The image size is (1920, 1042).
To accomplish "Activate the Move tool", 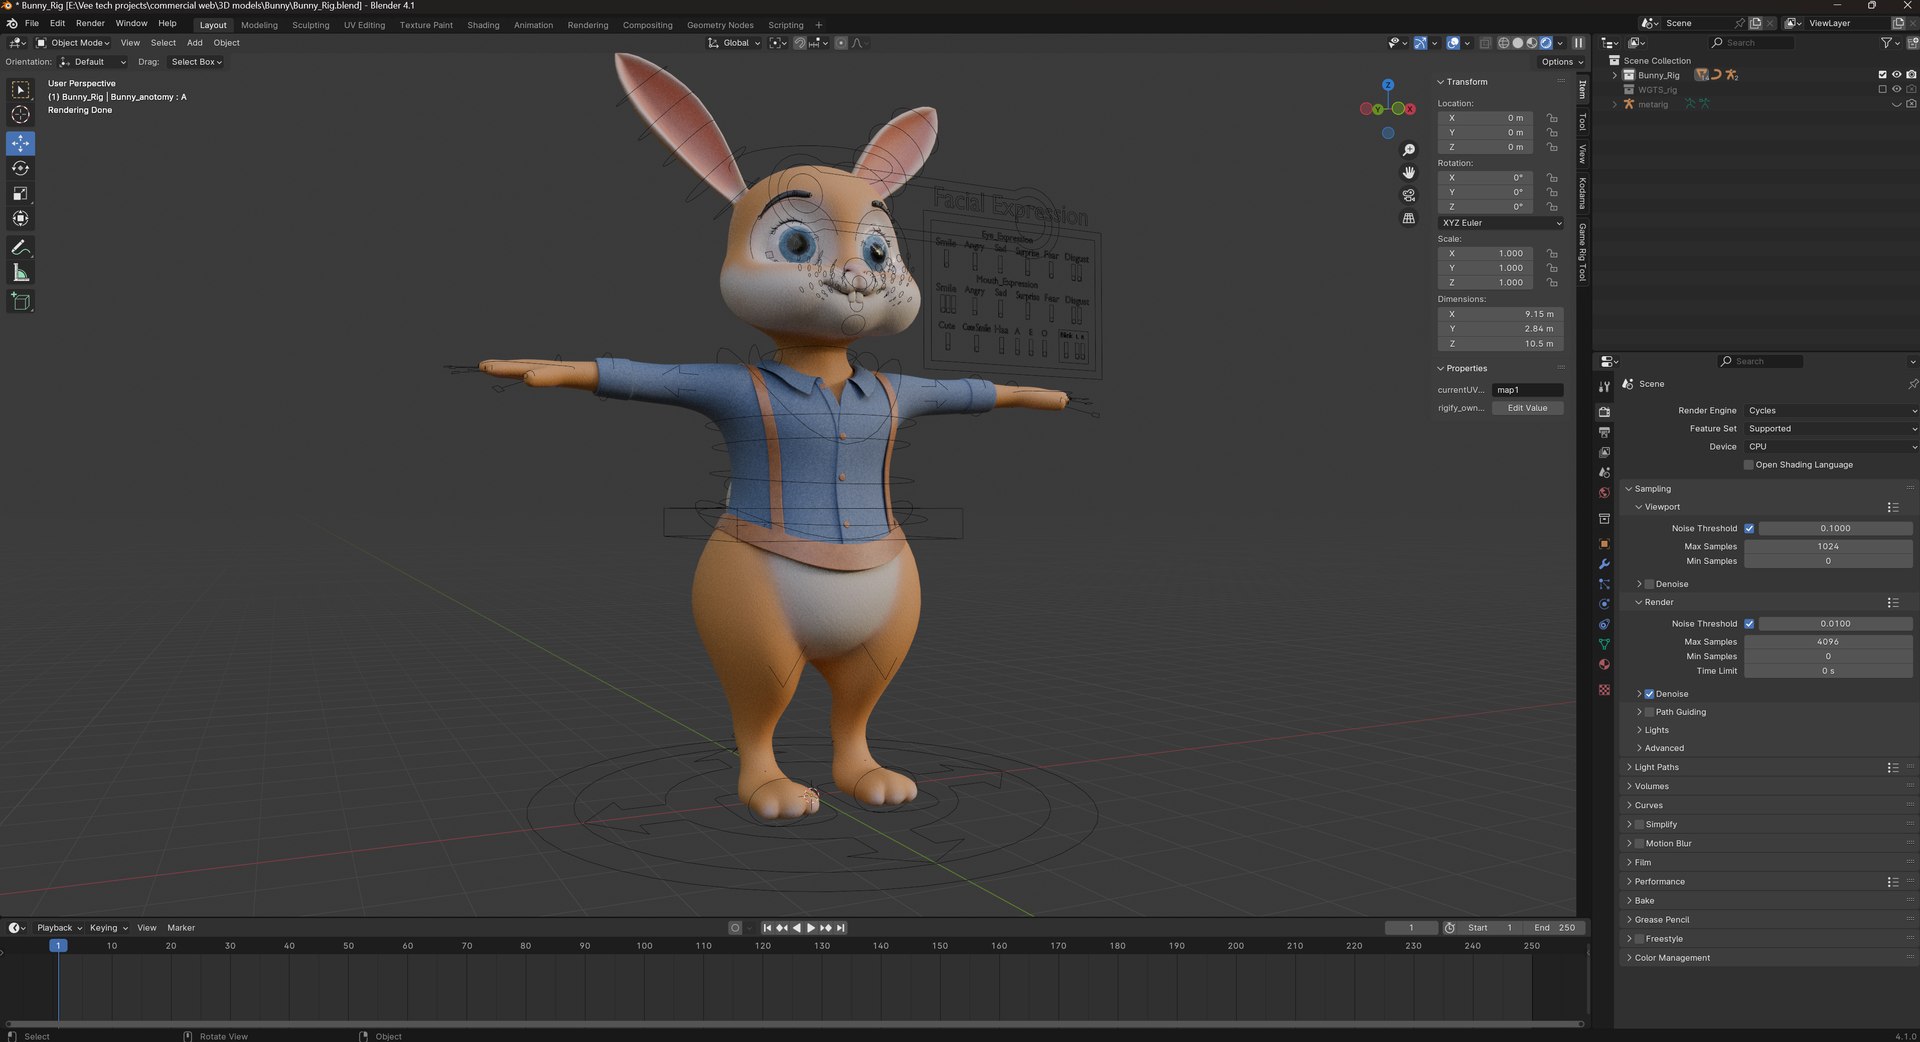I will (20, 143).
